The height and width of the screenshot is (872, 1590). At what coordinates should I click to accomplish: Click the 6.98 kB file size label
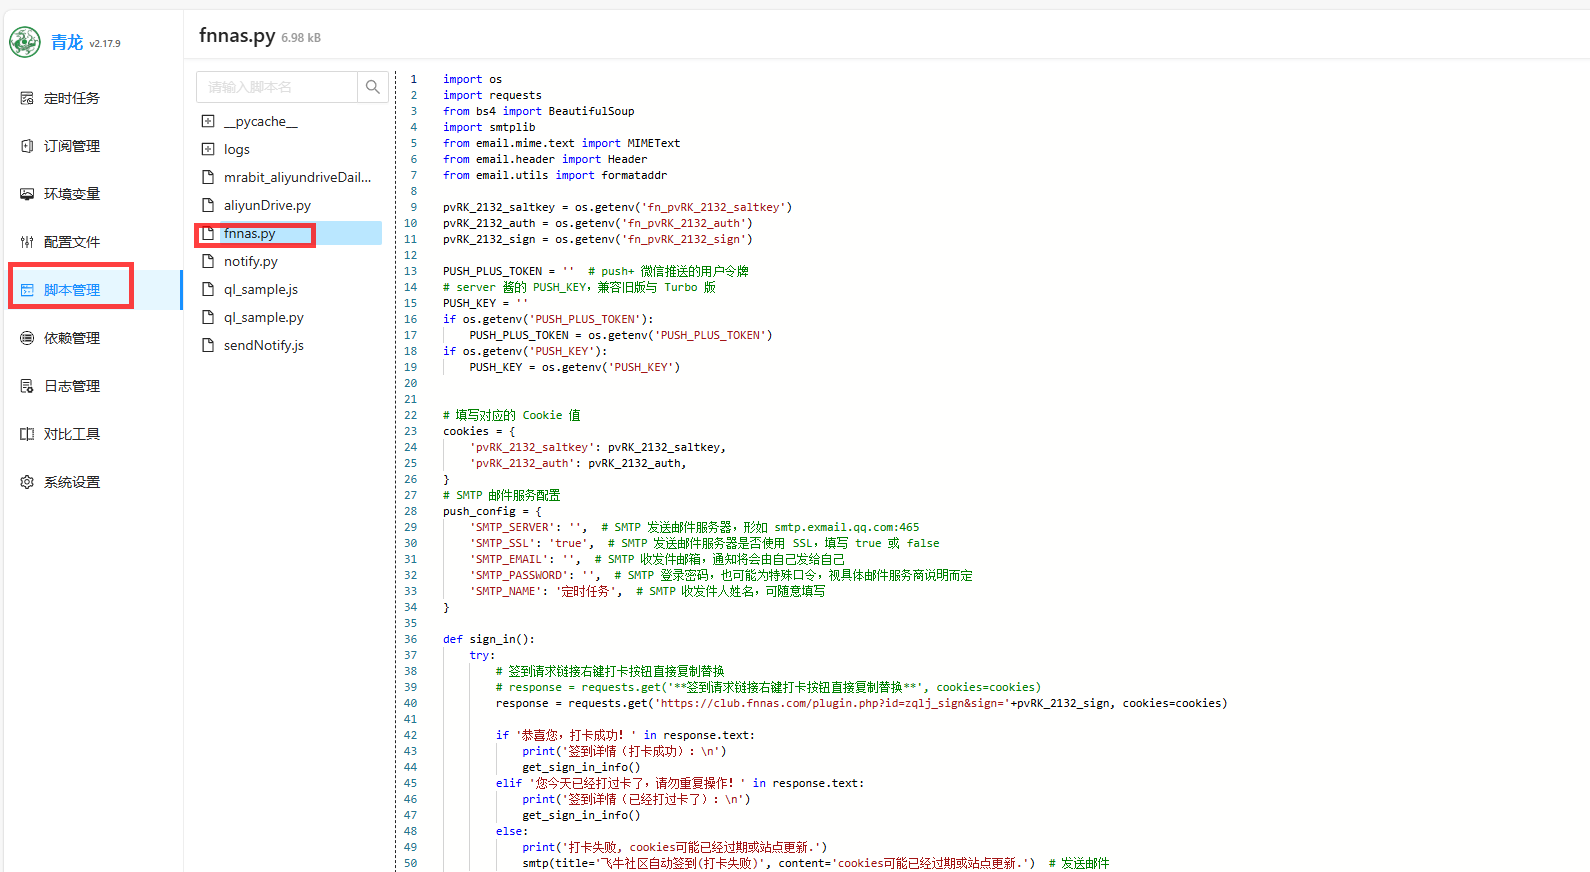coord(301,38)
